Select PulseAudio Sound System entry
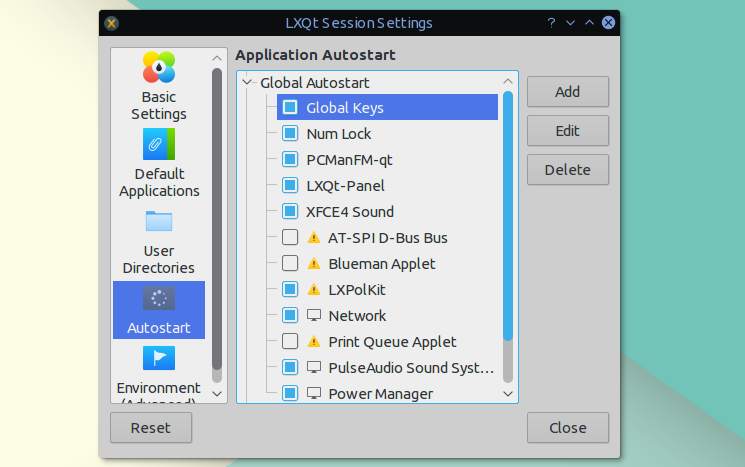This screenshot has width=745, height=467. pos(411,367)
